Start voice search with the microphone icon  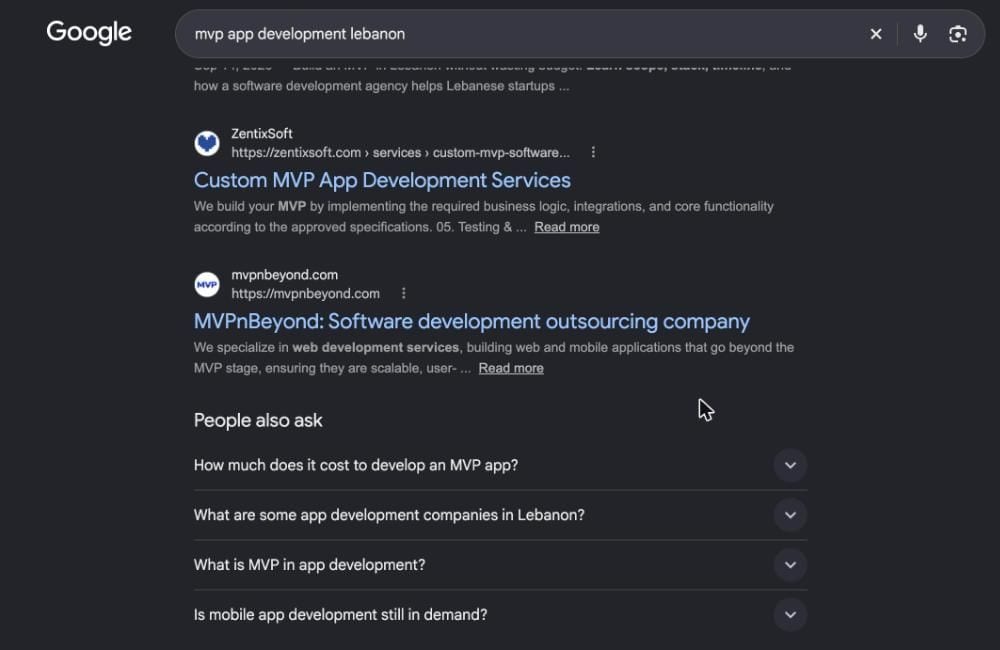(x=920, y=34)
